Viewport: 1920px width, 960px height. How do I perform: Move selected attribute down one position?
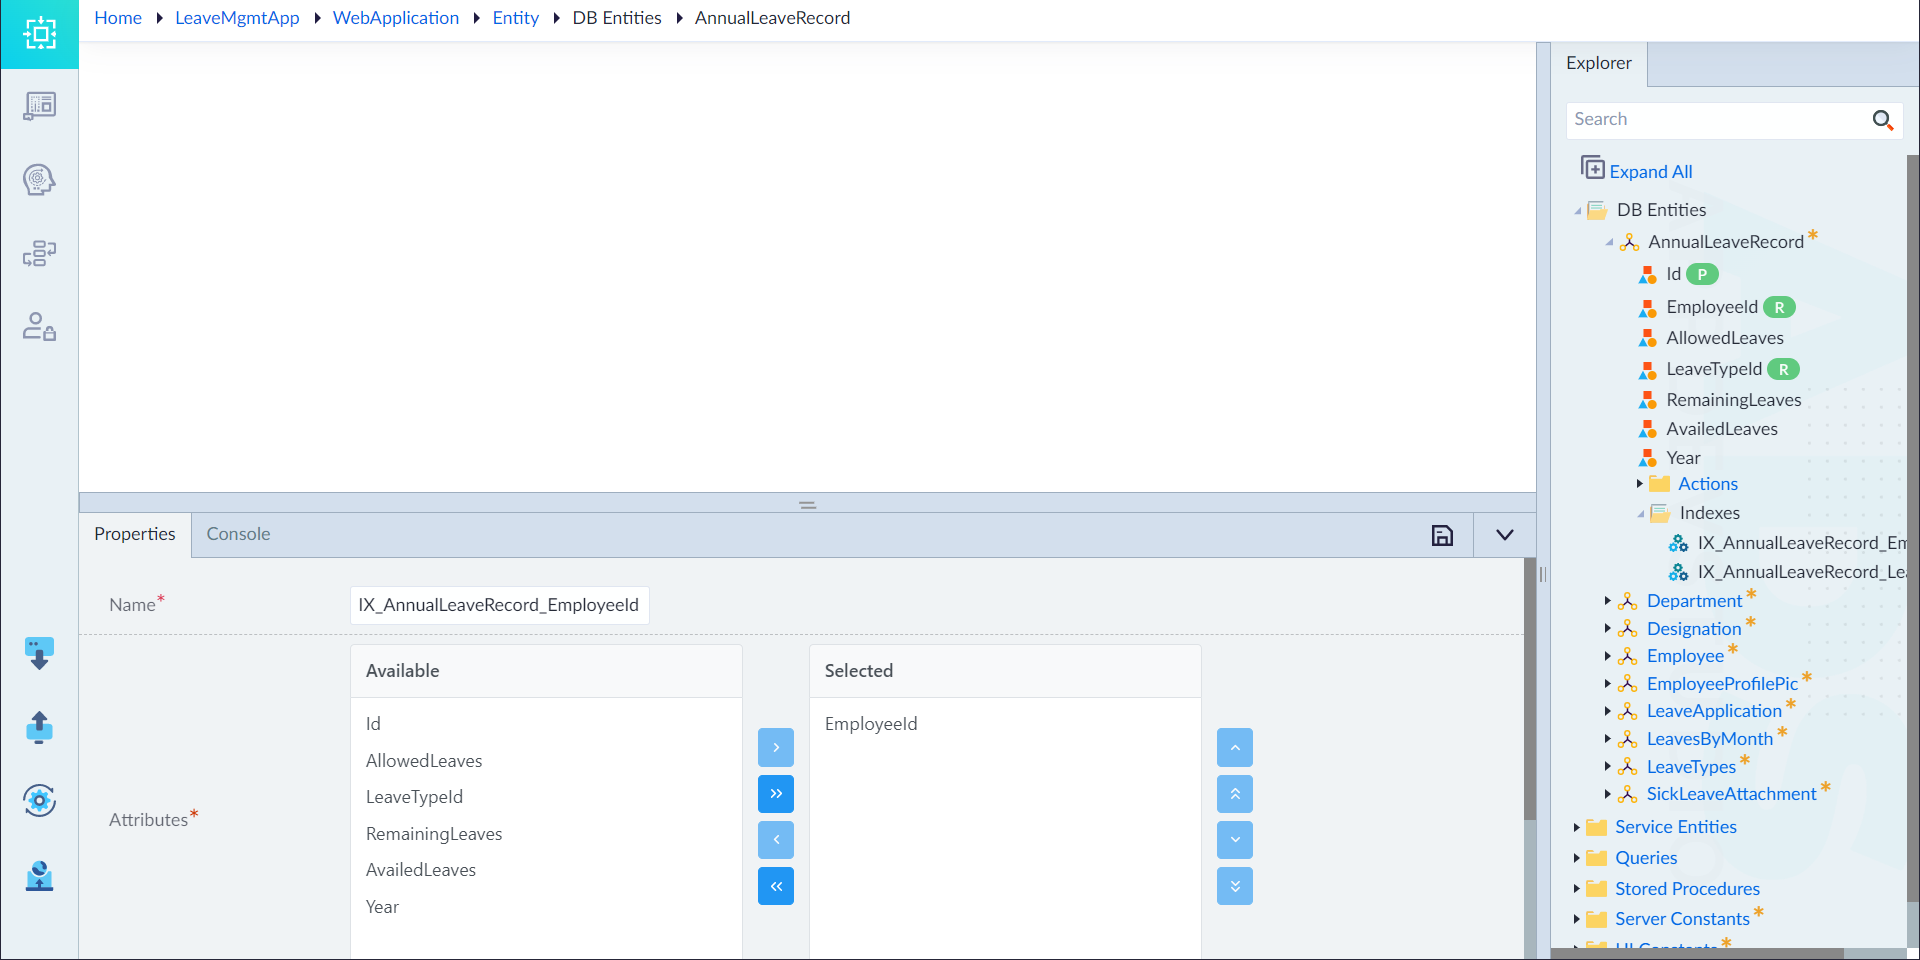point(1235,840)
